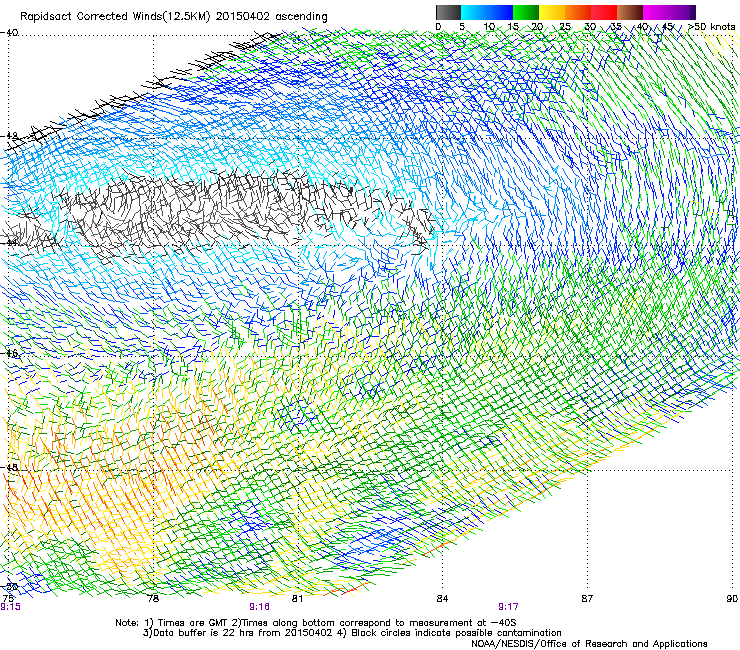740x650 pixels.
Task: Select the gray 0-5 knots color swatch
Action: coord(448,12)
